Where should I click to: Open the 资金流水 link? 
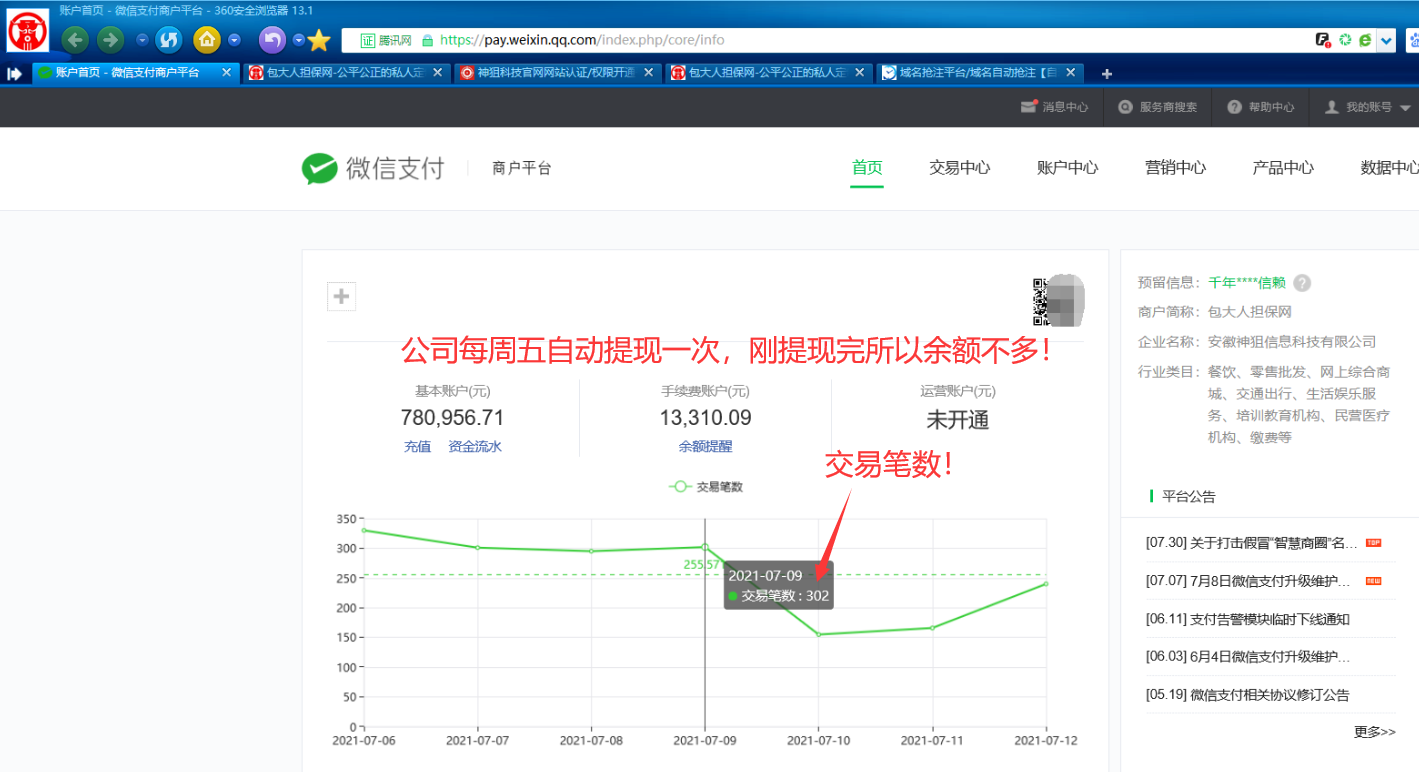(x=475, y=447)
